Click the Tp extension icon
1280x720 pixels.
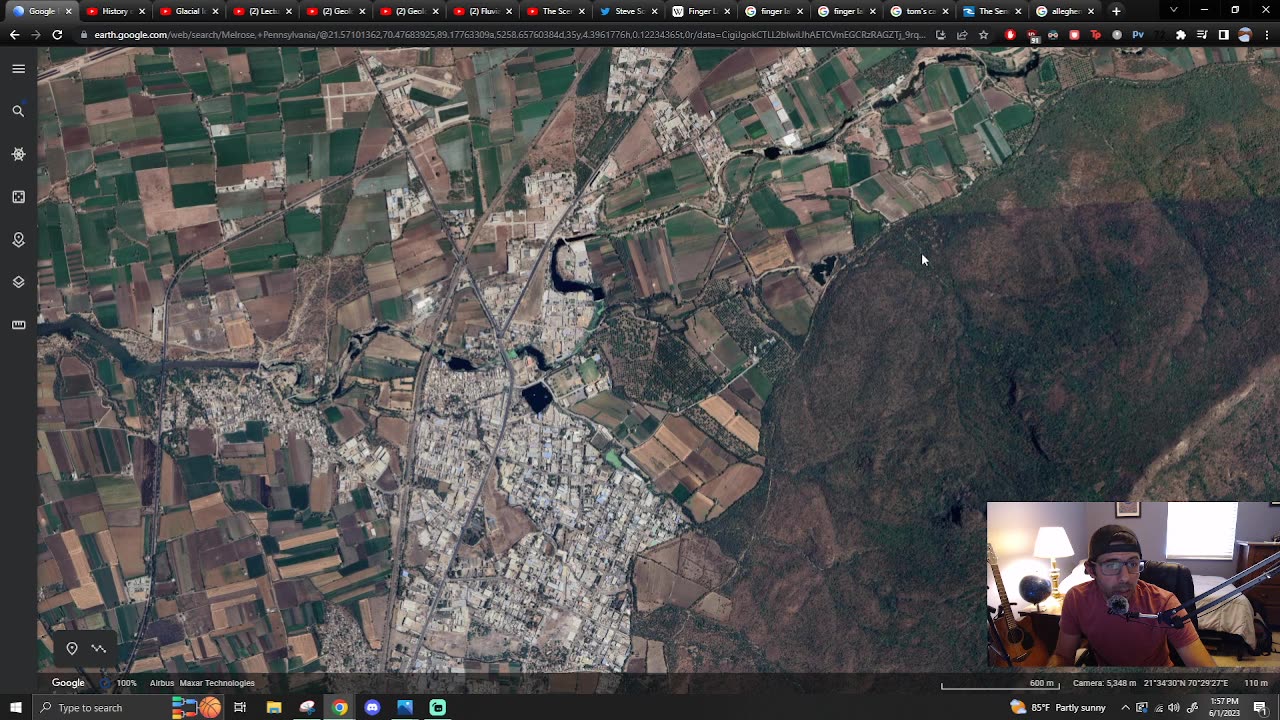click(x=1095, y=35)
